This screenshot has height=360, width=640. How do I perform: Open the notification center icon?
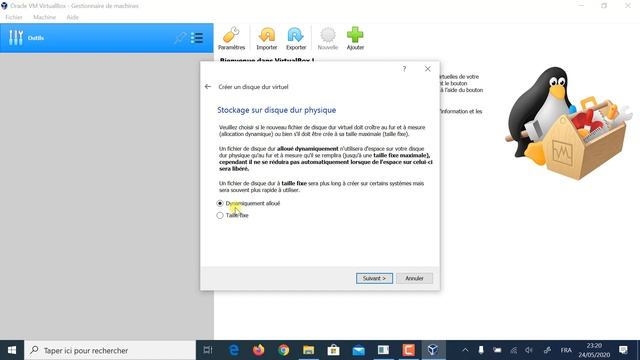pyautogui.click(x=623, y=350)
